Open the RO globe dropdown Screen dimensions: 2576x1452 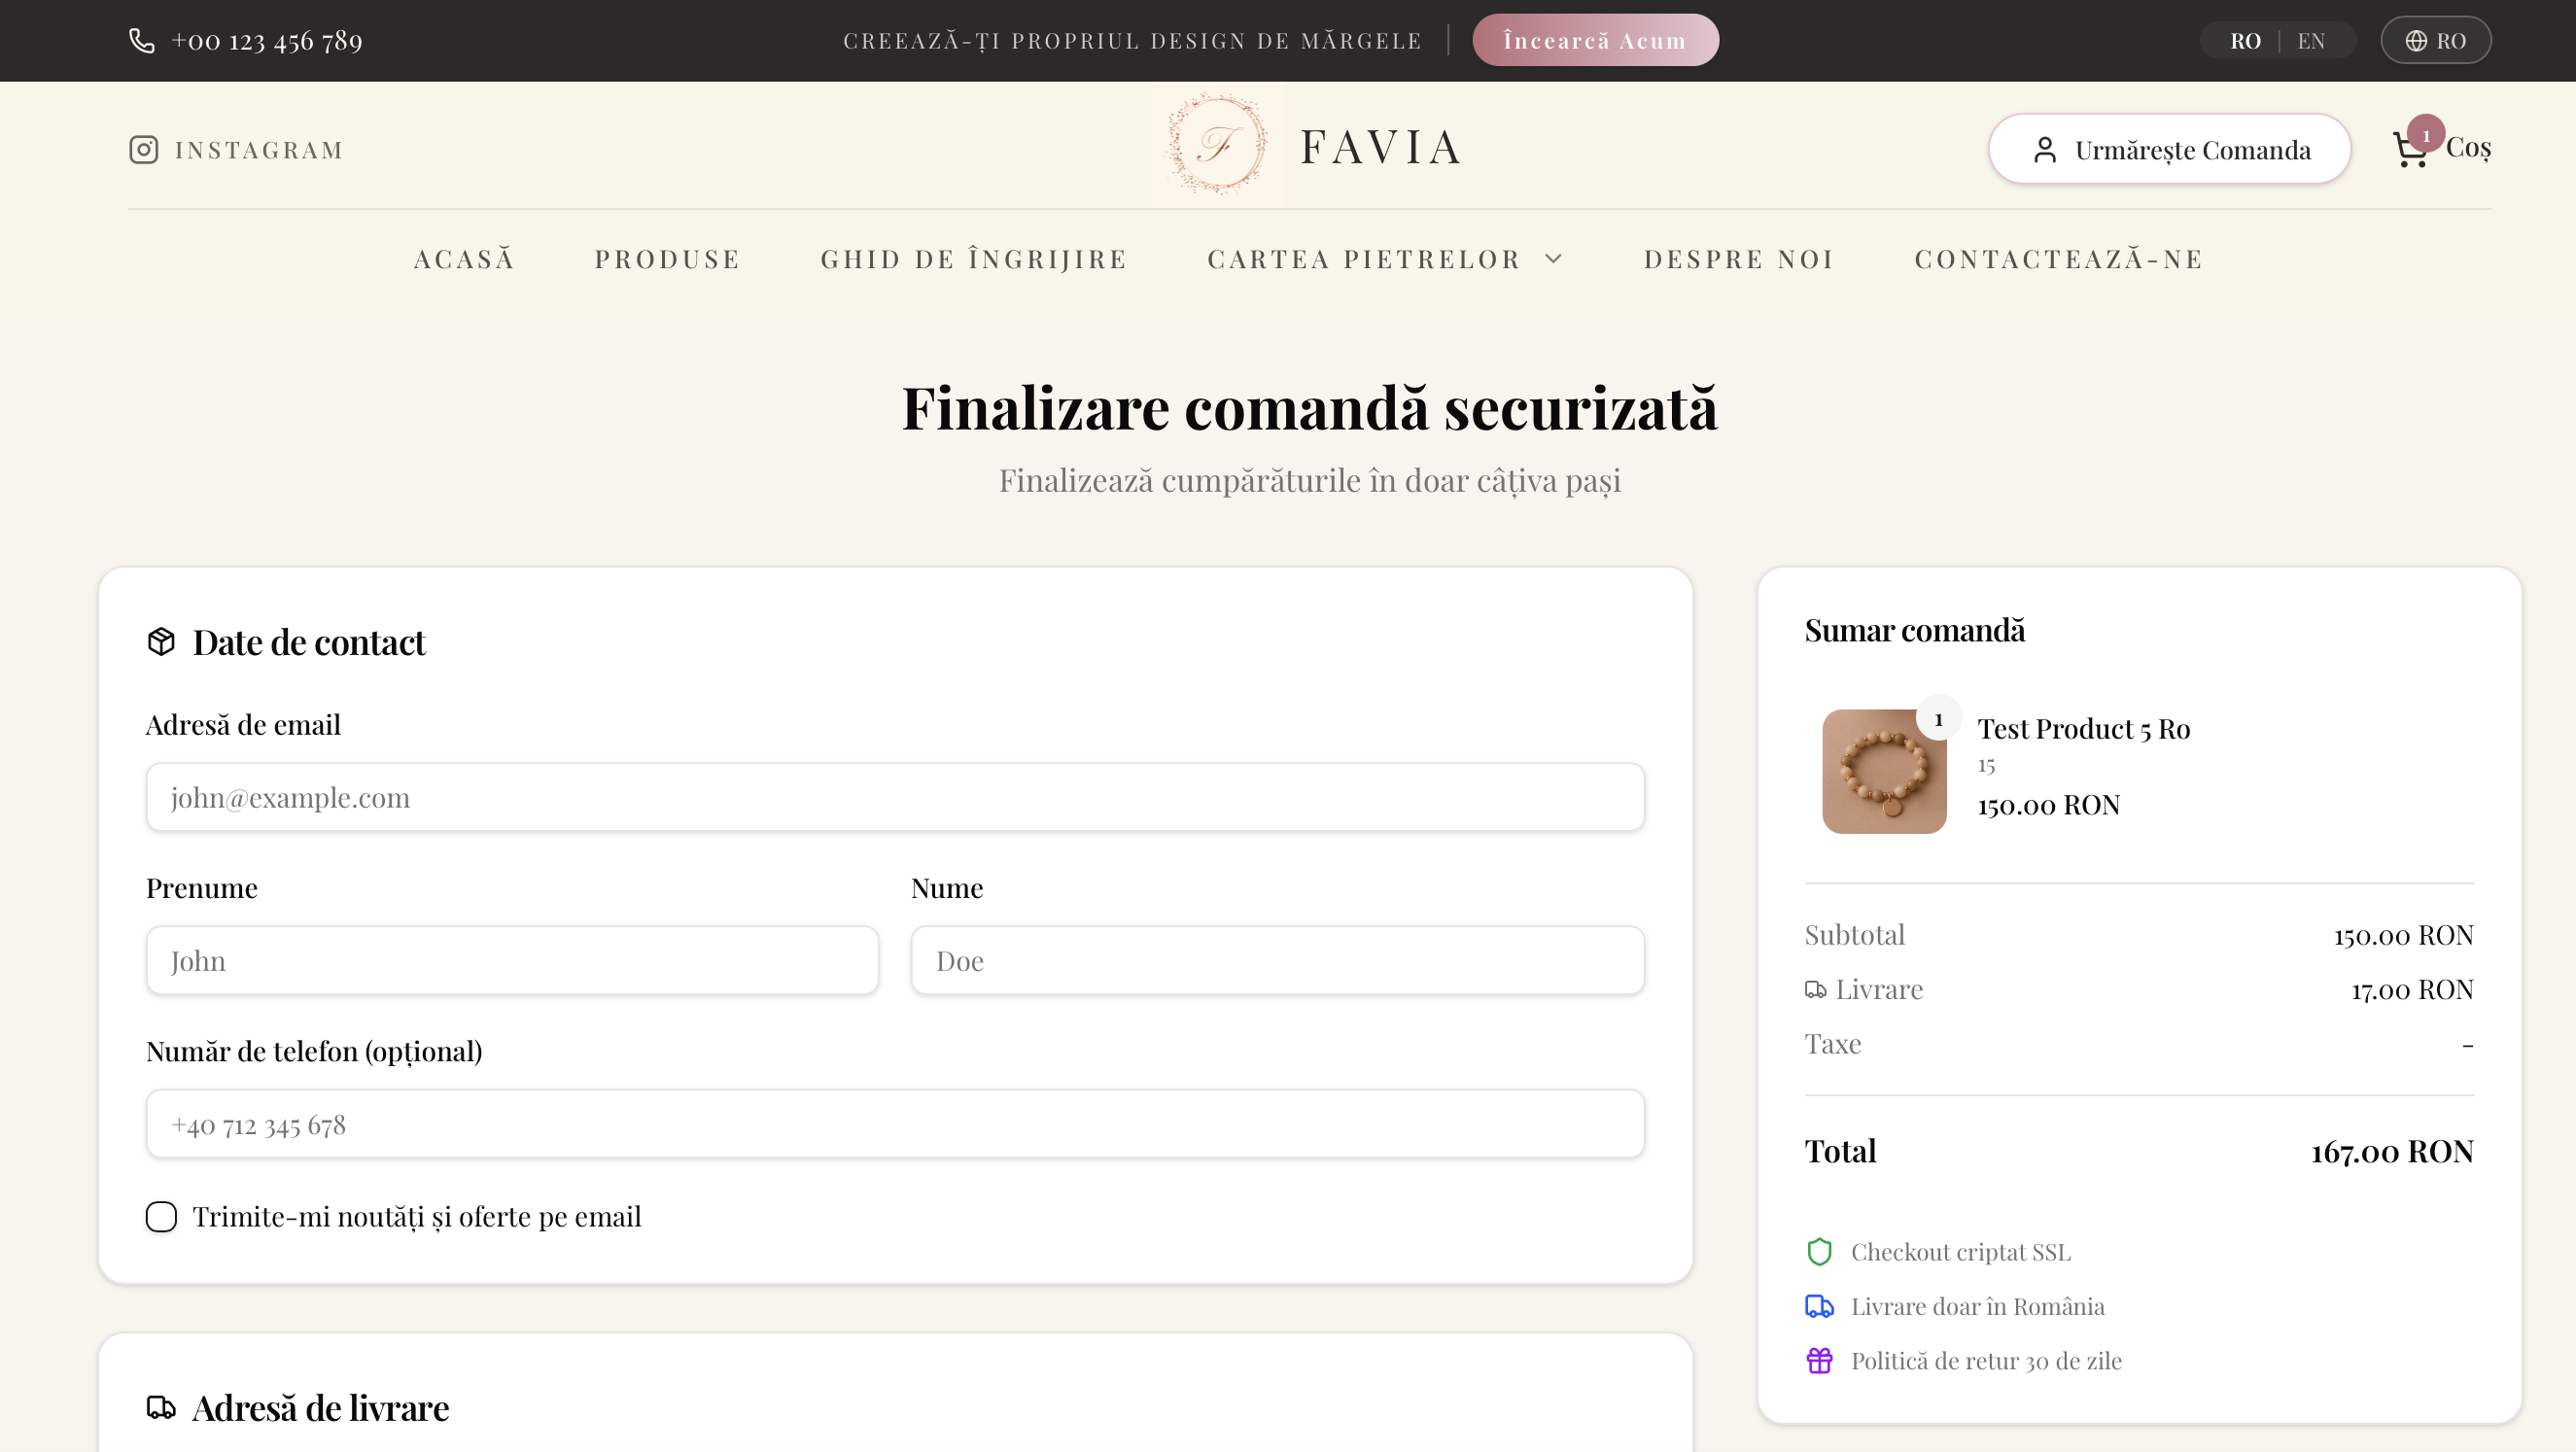pos(2436,40)
